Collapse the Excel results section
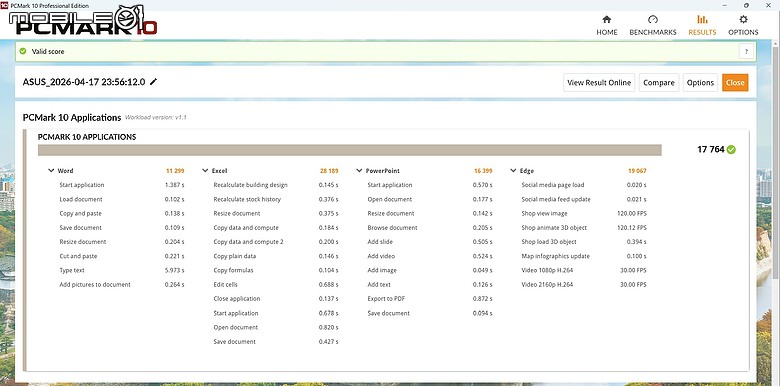780x386 pixels. tap(205, 171)
